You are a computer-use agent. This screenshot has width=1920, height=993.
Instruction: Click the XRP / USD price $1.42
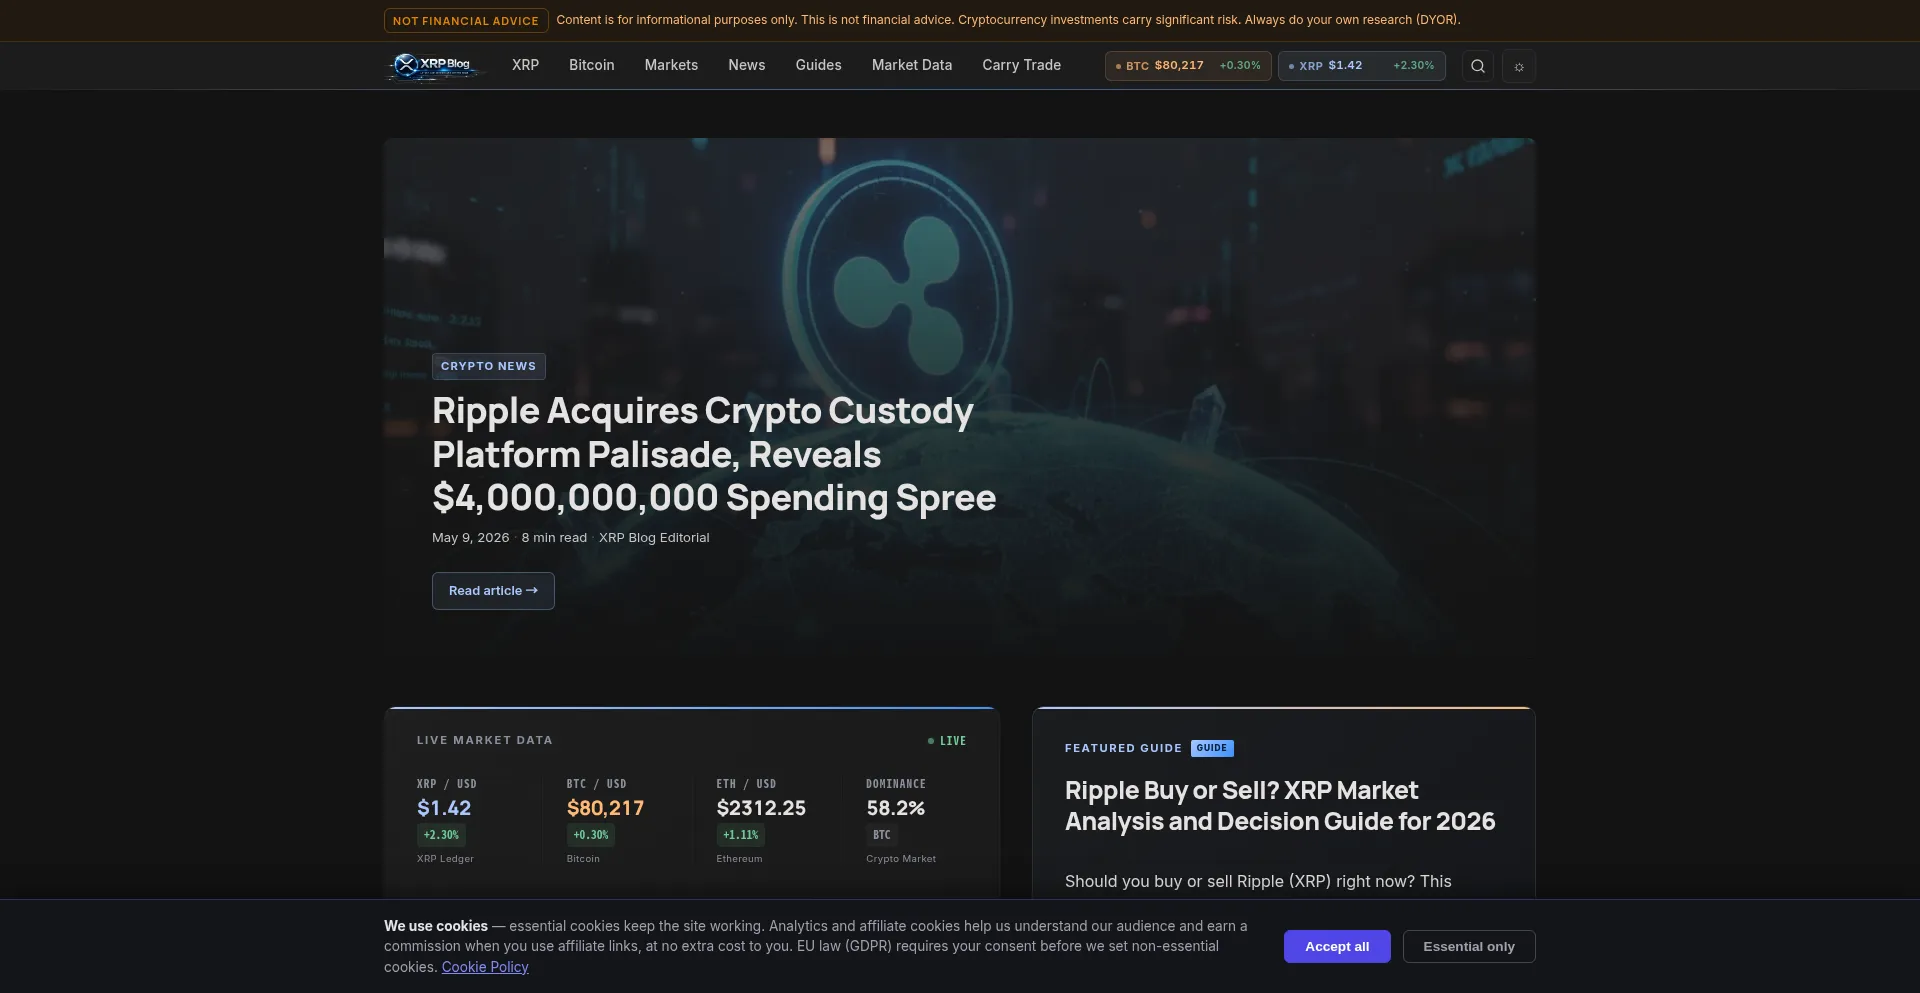(444, 808)
